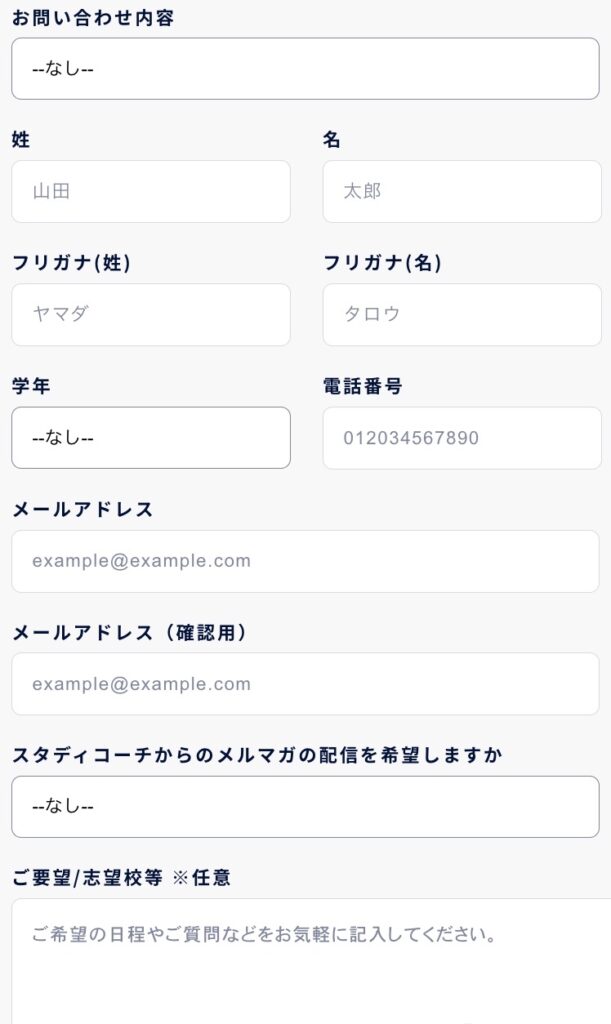Click the タロウ placeholder input

(461, 314)
